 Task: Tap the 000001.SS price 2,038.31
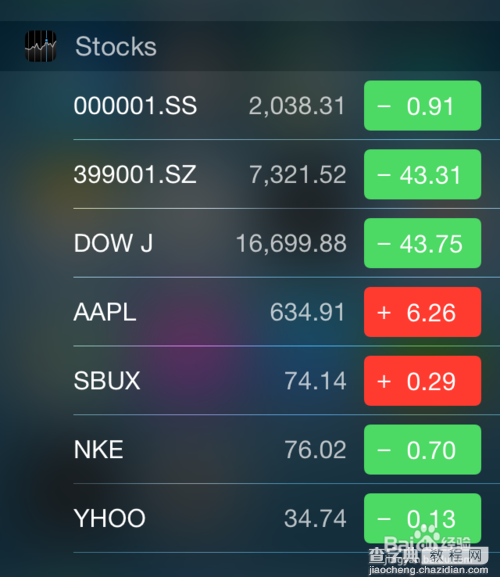tap(297, 106)
